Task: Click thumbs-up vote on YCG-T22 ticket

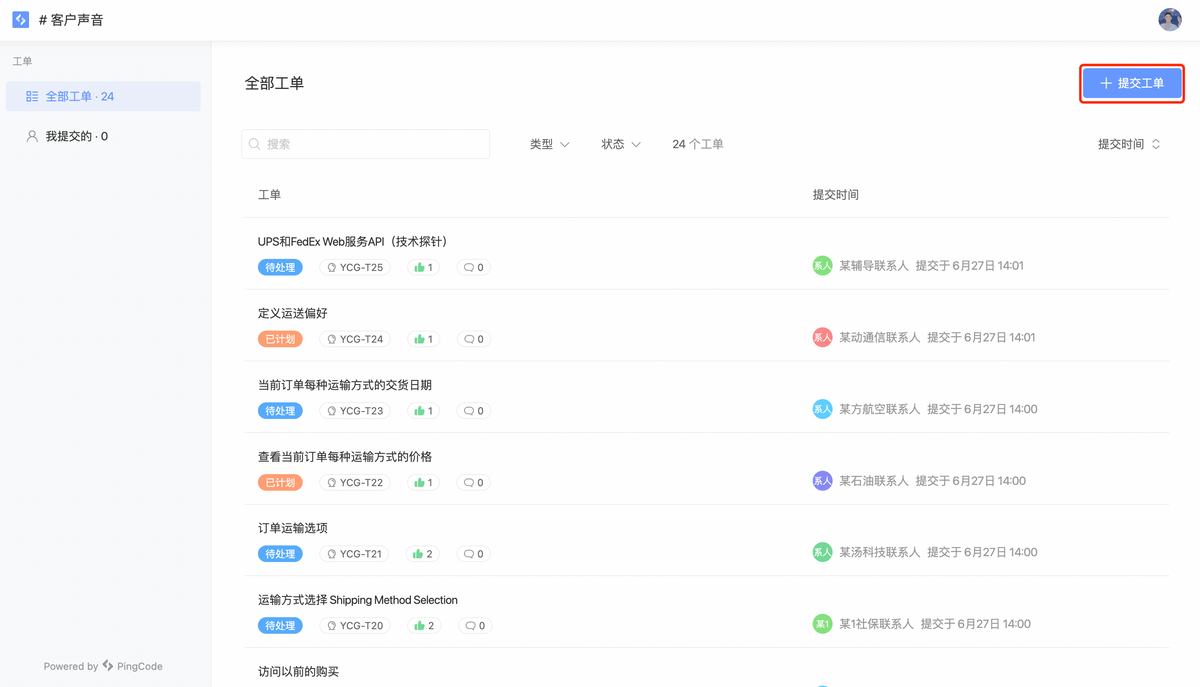Action: pos(423,482)
